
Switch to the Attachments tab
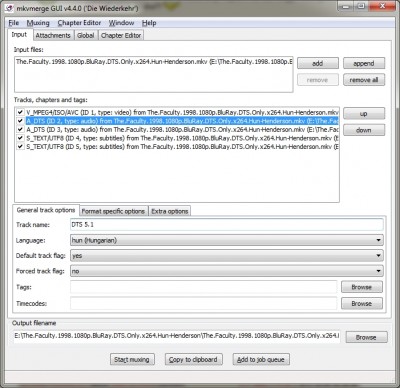53,35
